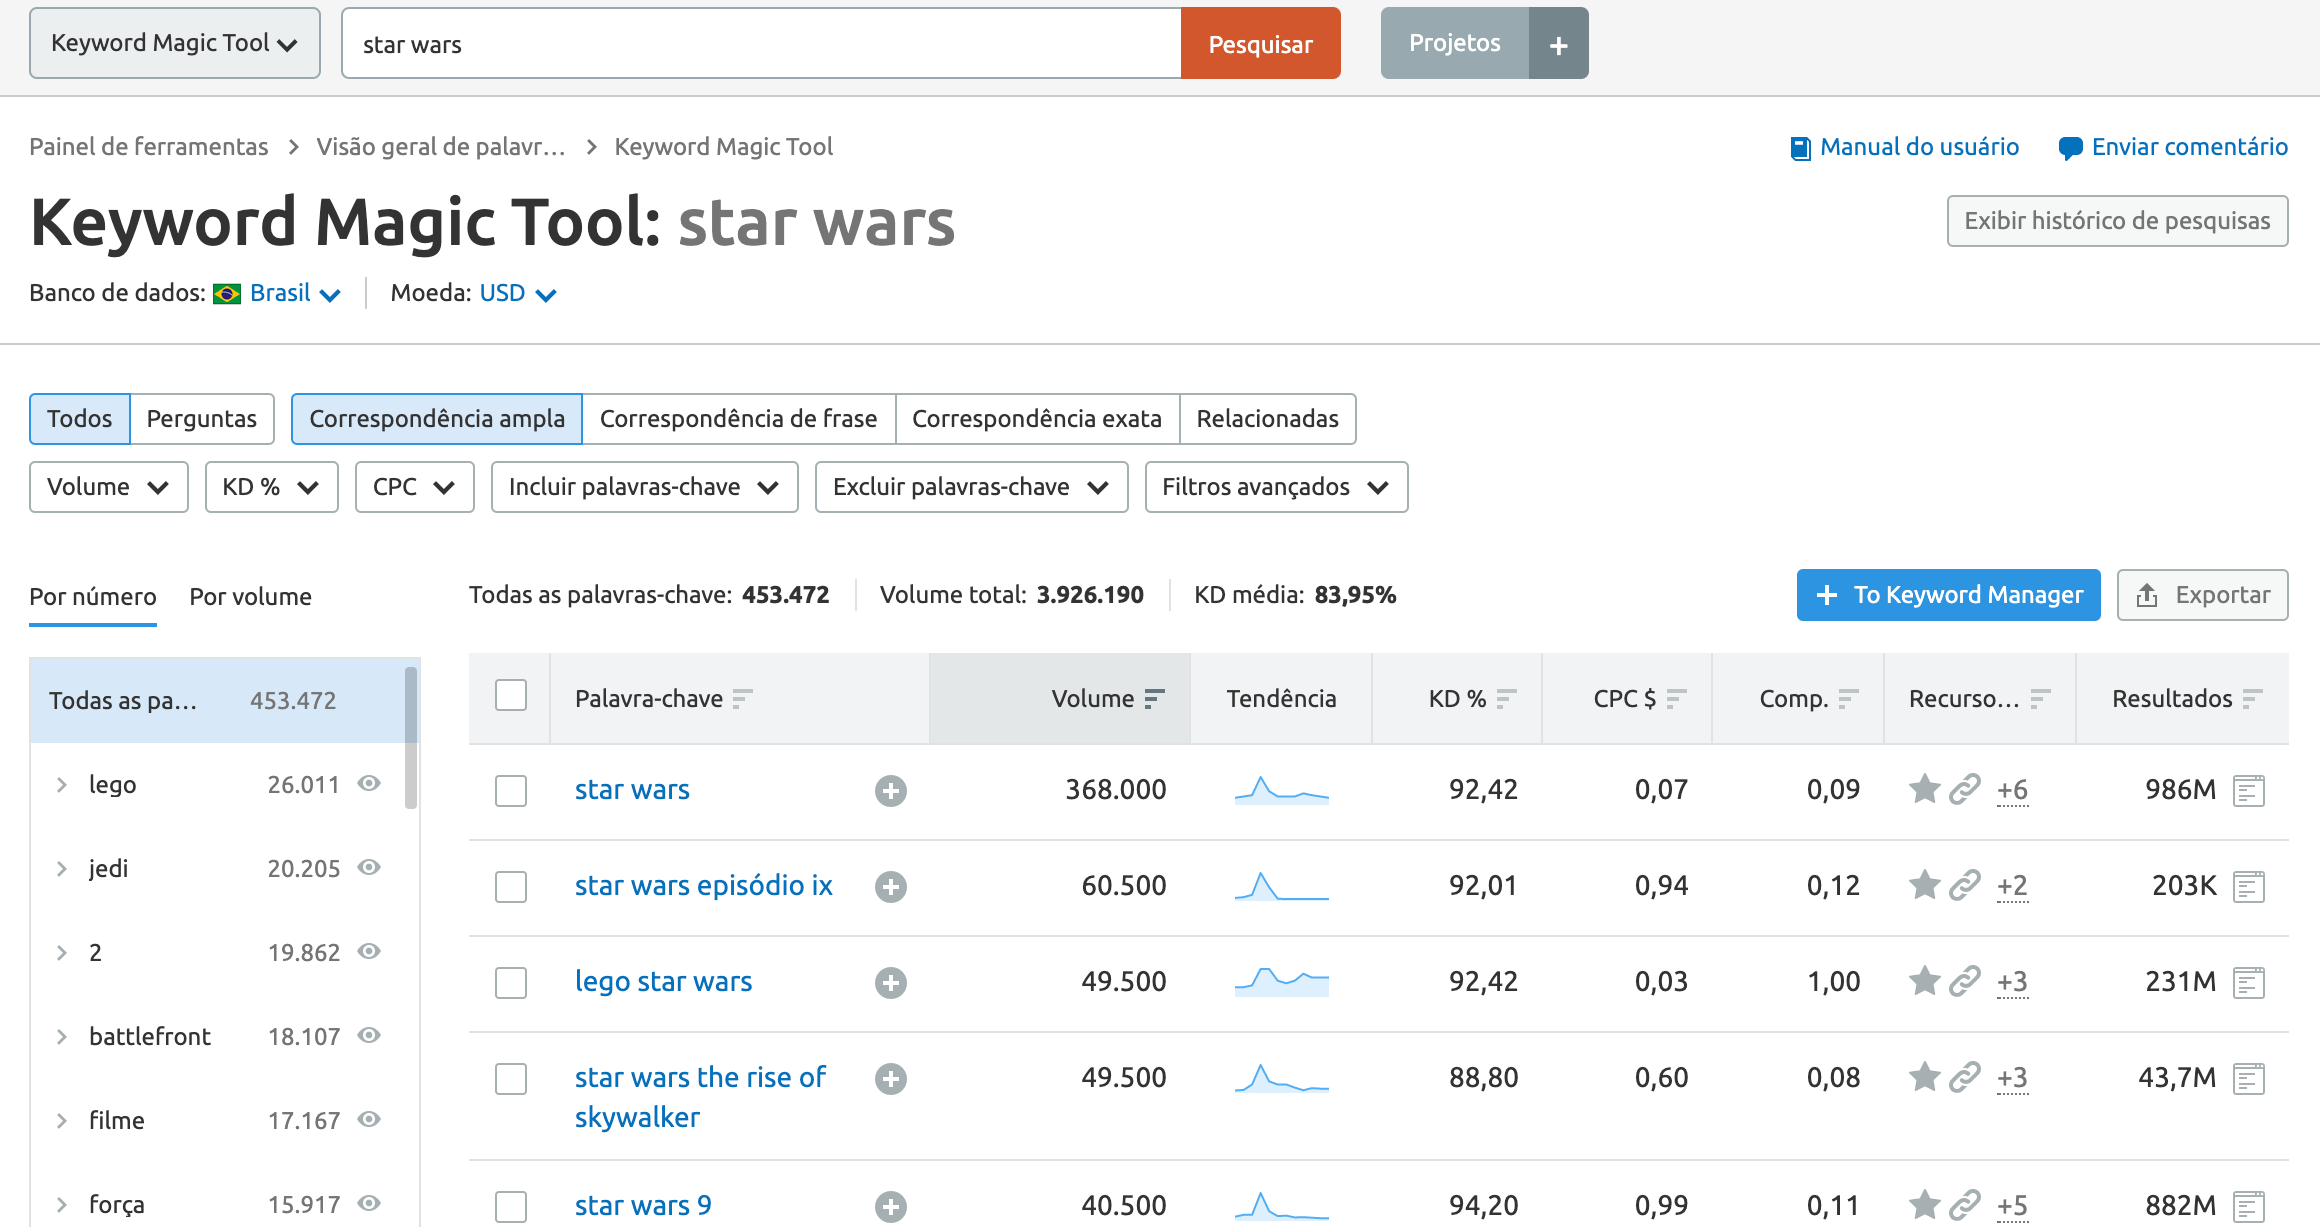Image resolution: width=2320 pixels, height=1227 pixels.
Task: Open the CPC filter dropdown
Action: coord(415,487)
